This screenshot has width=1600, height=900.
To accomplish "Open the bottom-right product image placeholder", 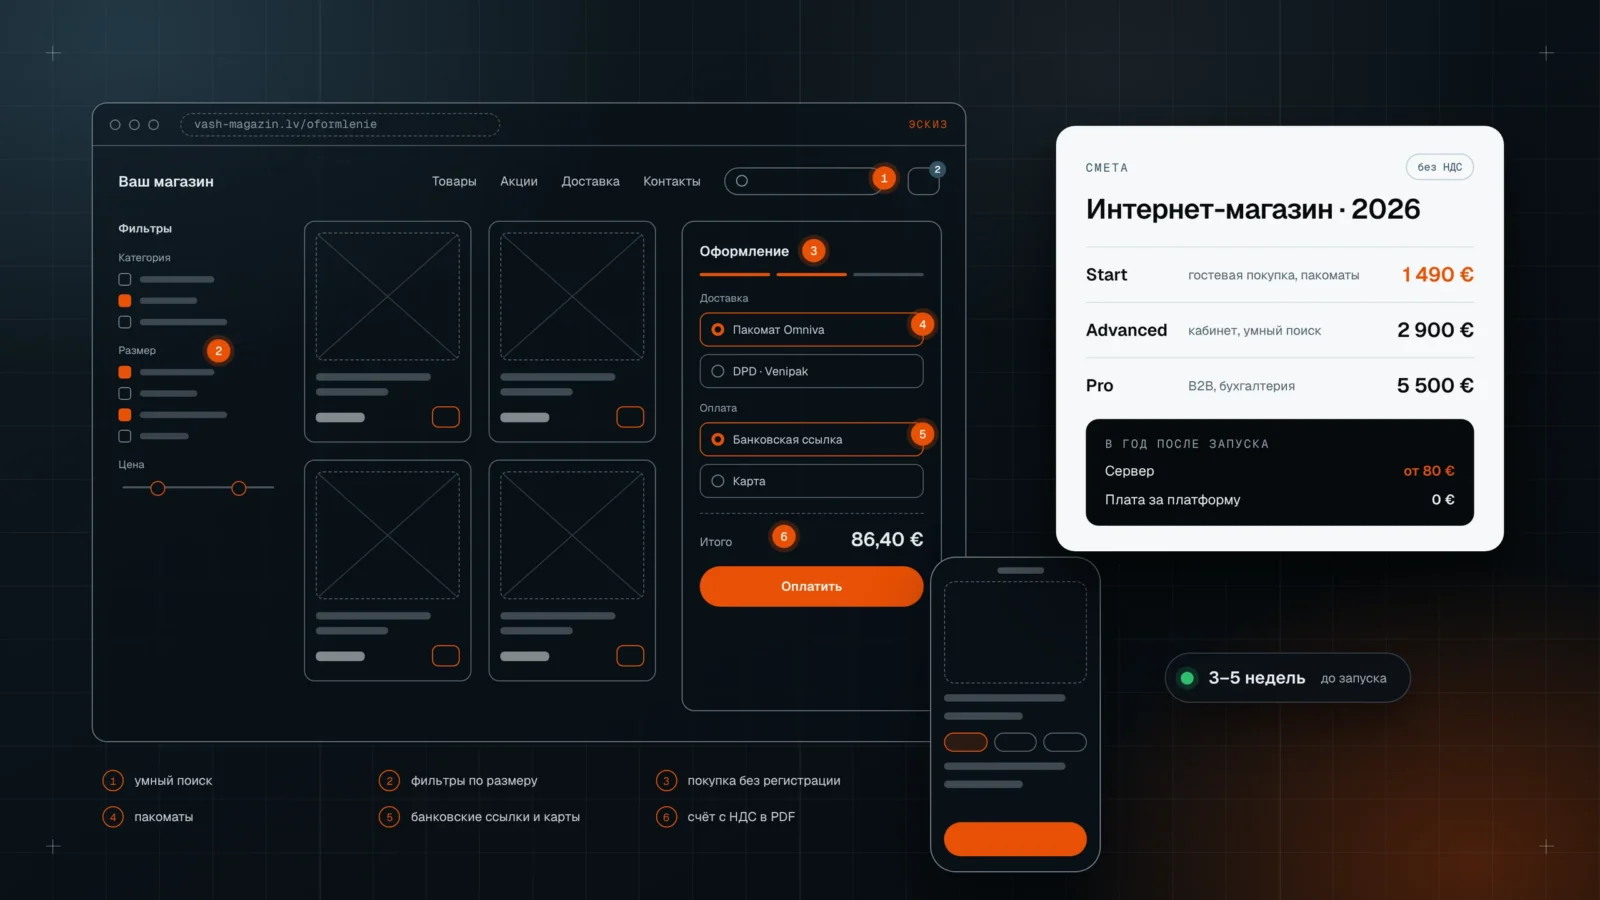I will point(572,535).
